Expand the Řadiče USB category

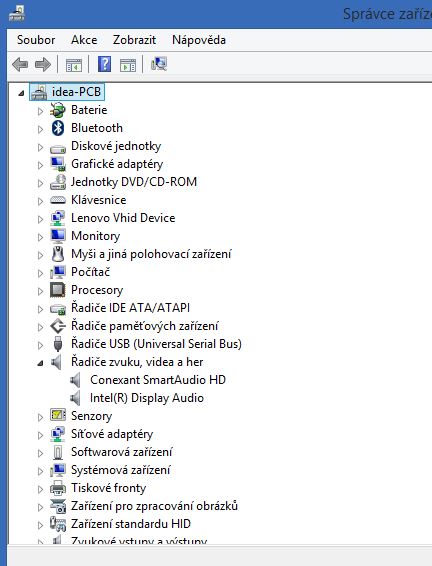[x=40, y=345]
